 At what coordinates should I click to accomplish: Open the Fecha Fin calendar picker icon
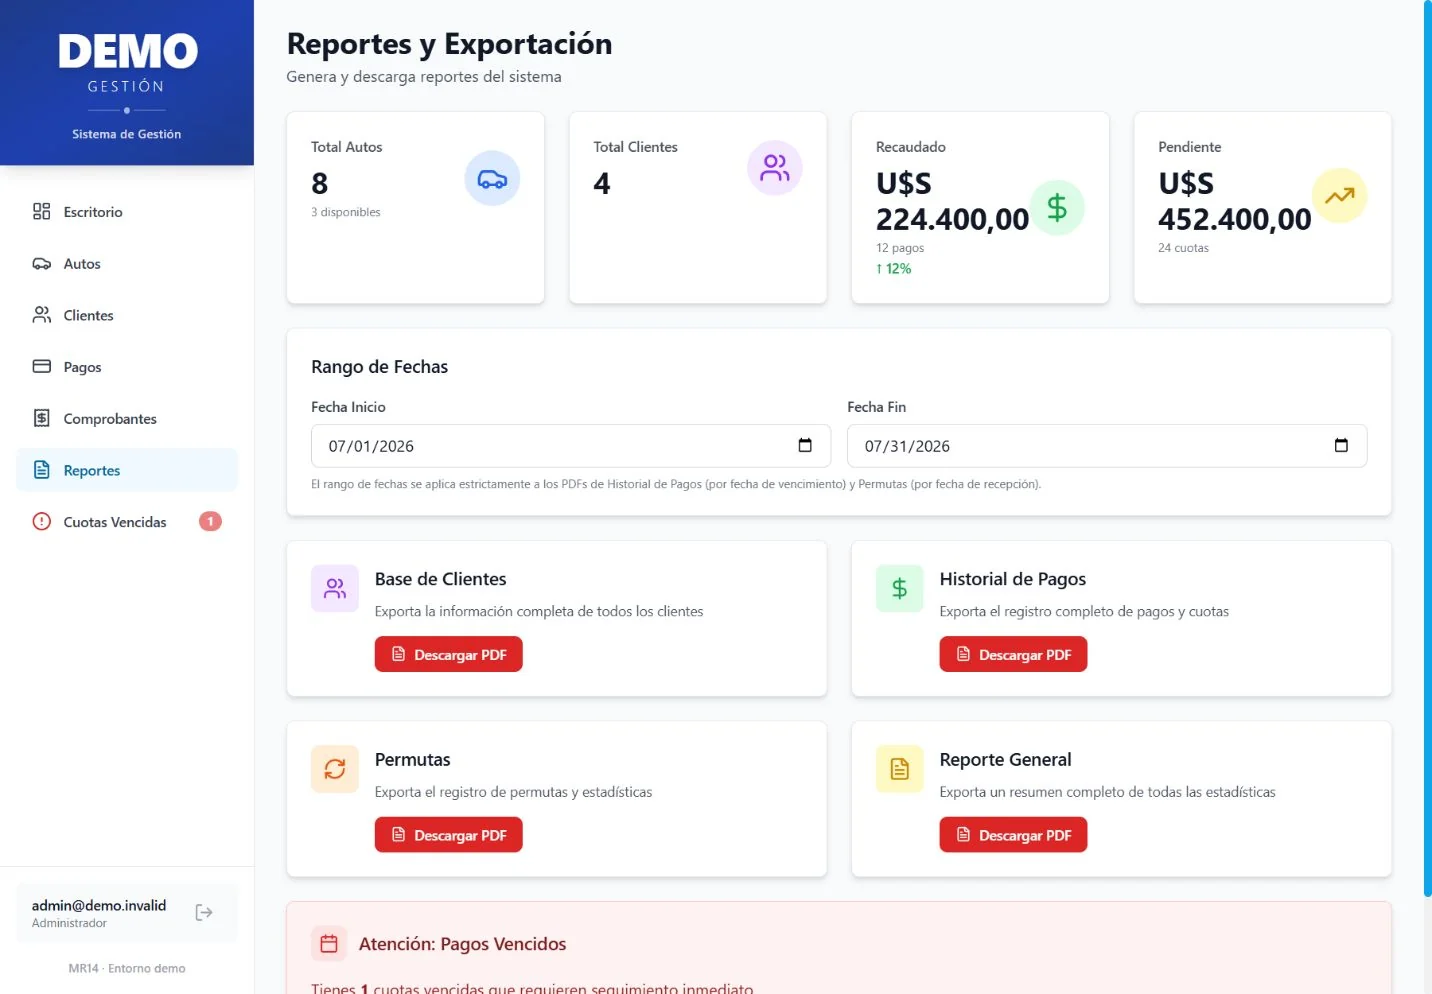[x=1341, y=445]
